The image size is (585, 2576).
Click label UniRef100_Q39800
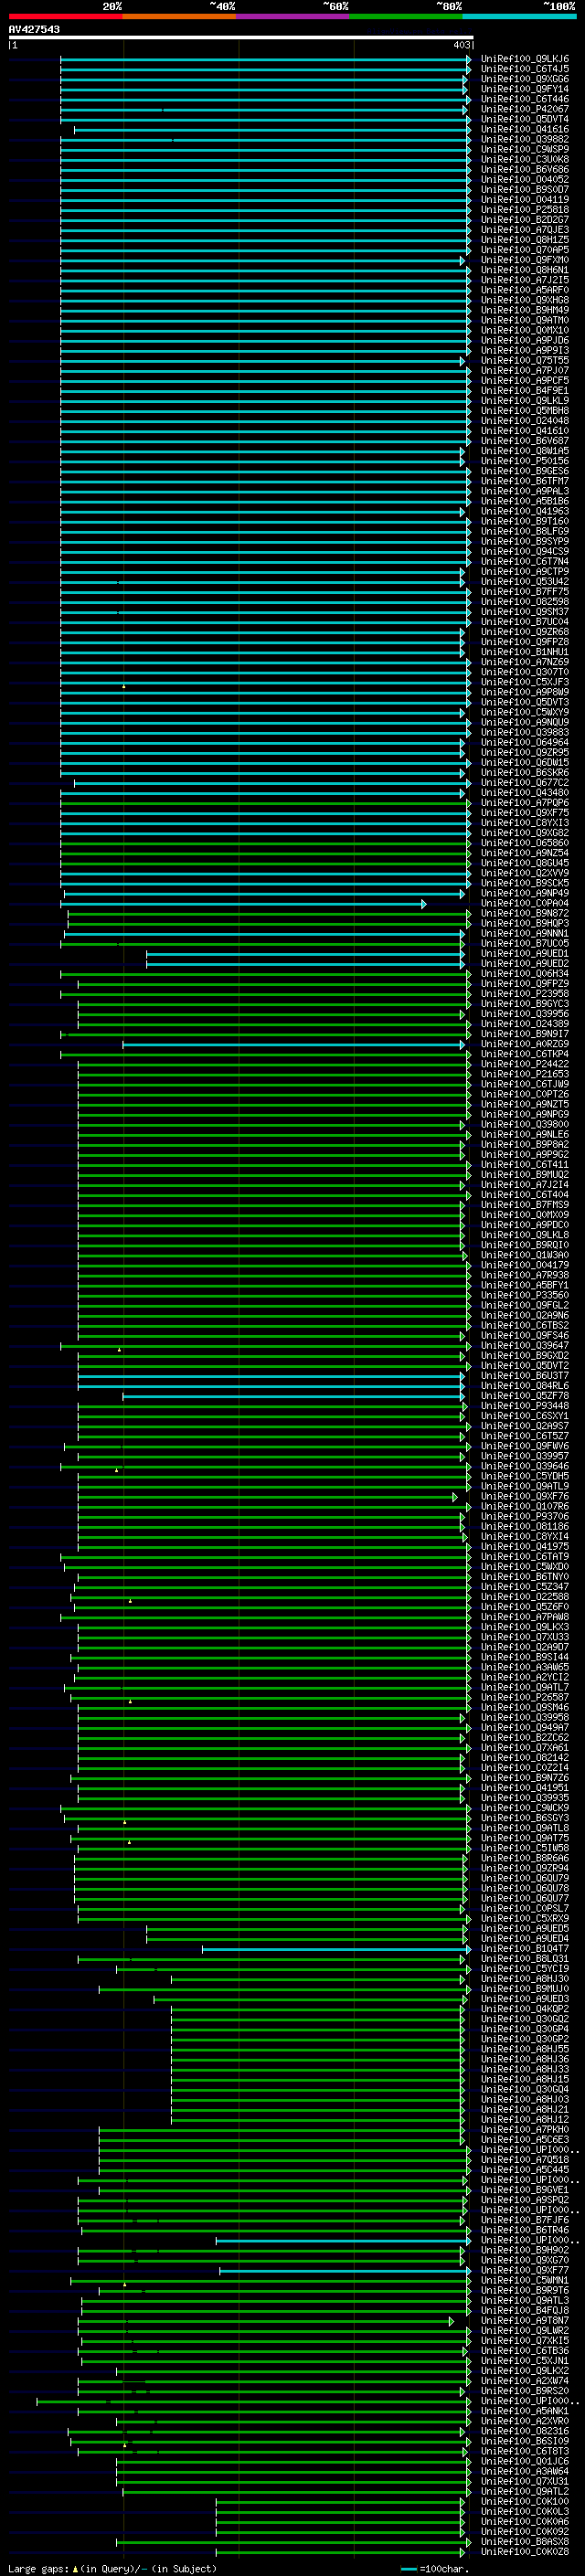pos(525,1124)
